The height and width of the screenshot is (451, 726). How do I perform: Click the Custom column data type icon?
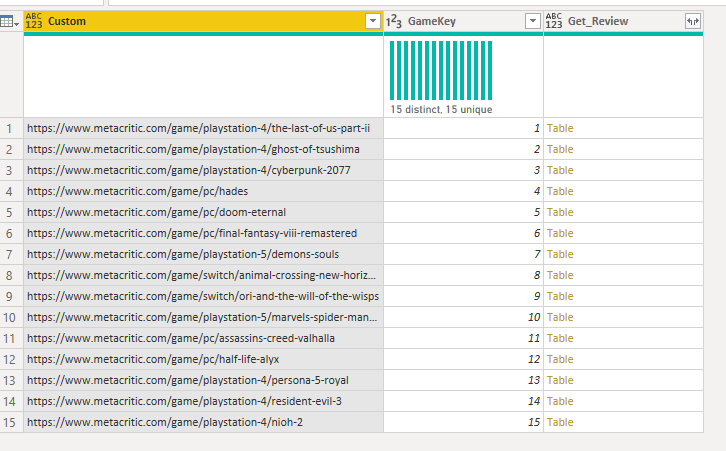coord(34,21)
